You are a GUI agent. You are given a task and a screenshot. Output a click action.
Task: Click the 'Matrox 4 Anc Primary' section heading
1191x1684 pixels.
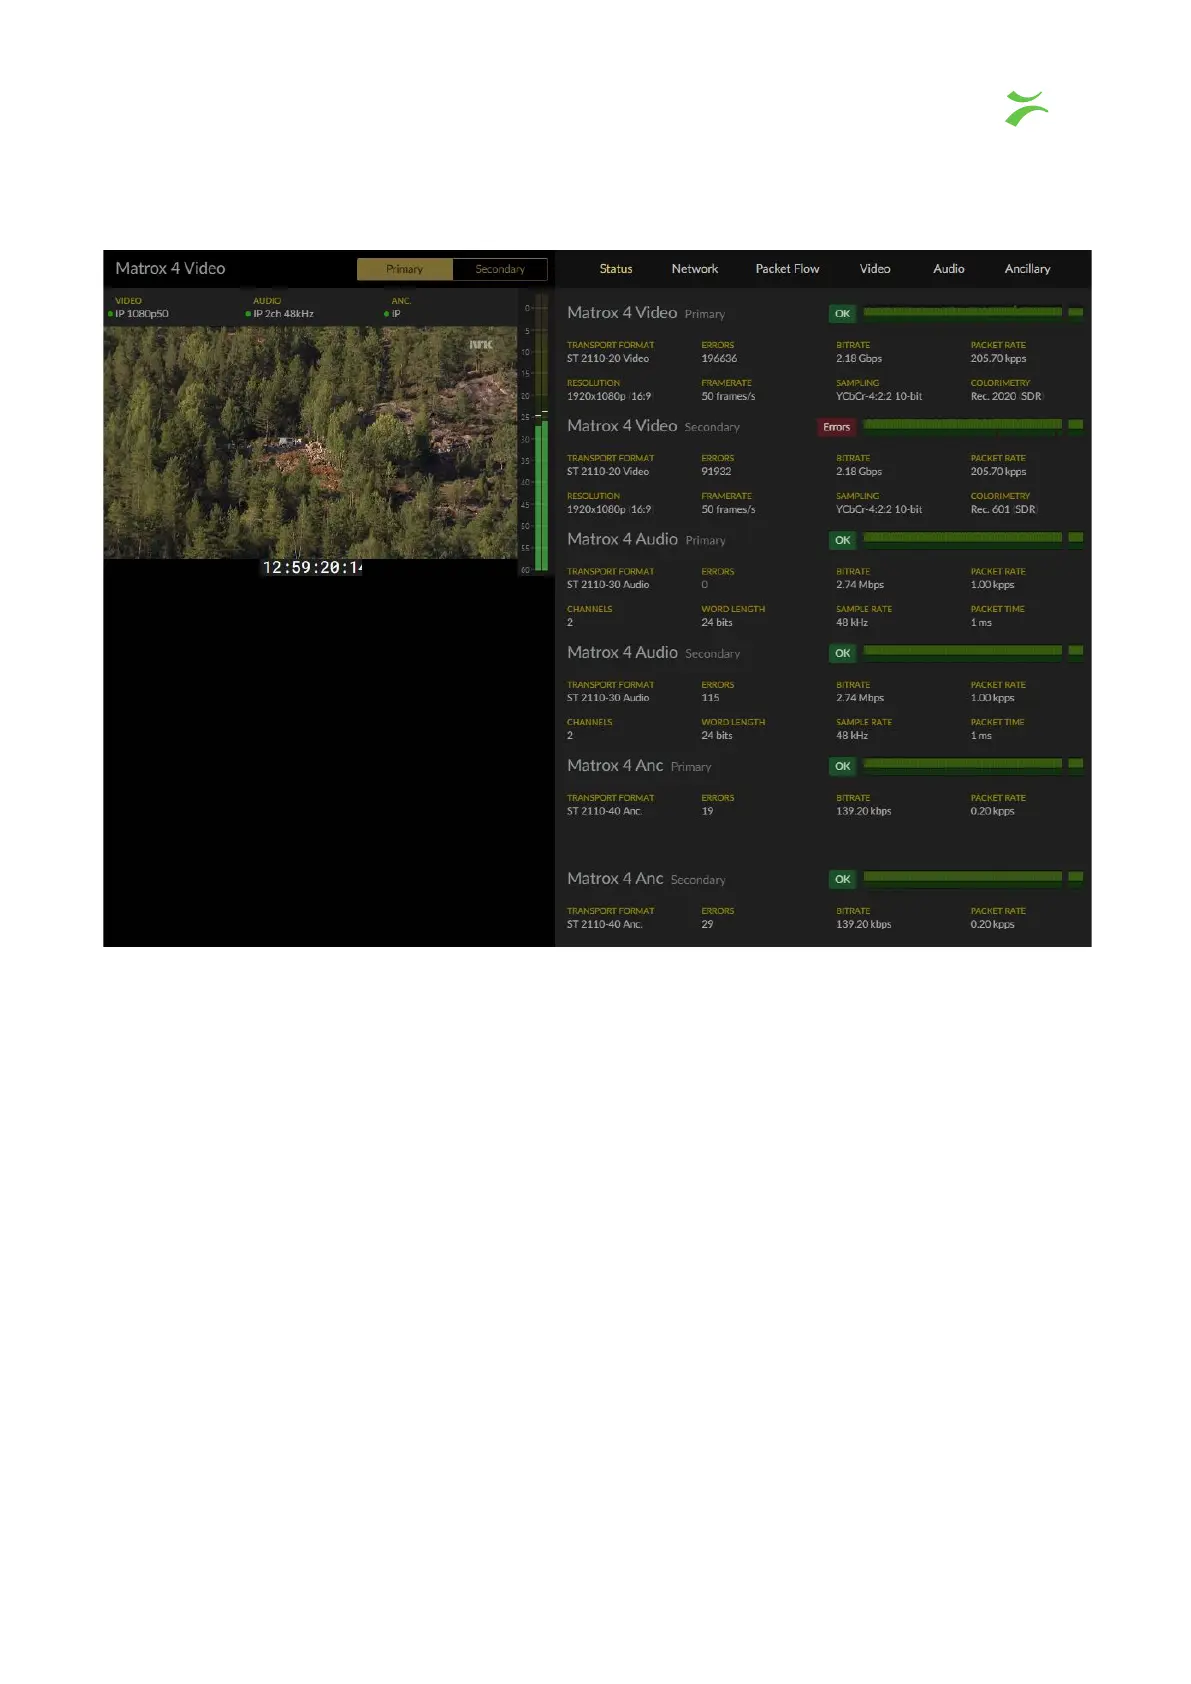(639, 765)
